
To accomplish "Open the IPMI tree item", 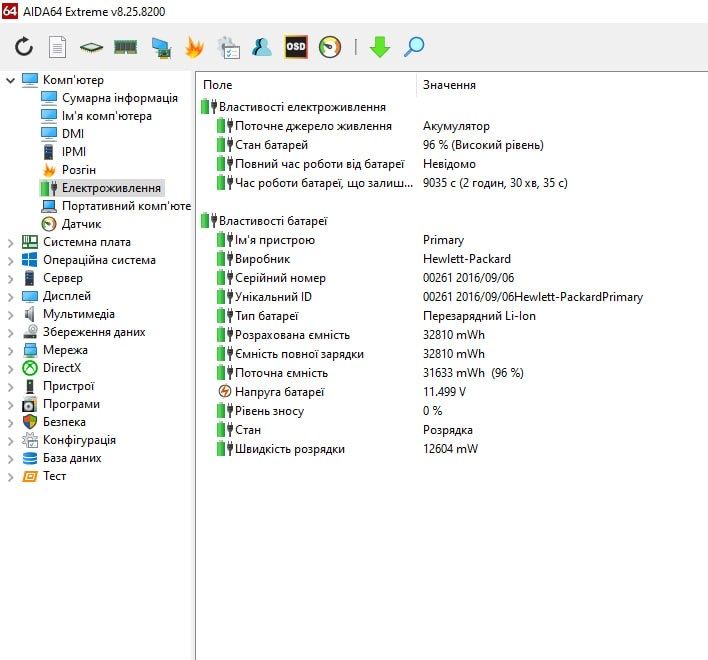I will click(x=74, y=152).
